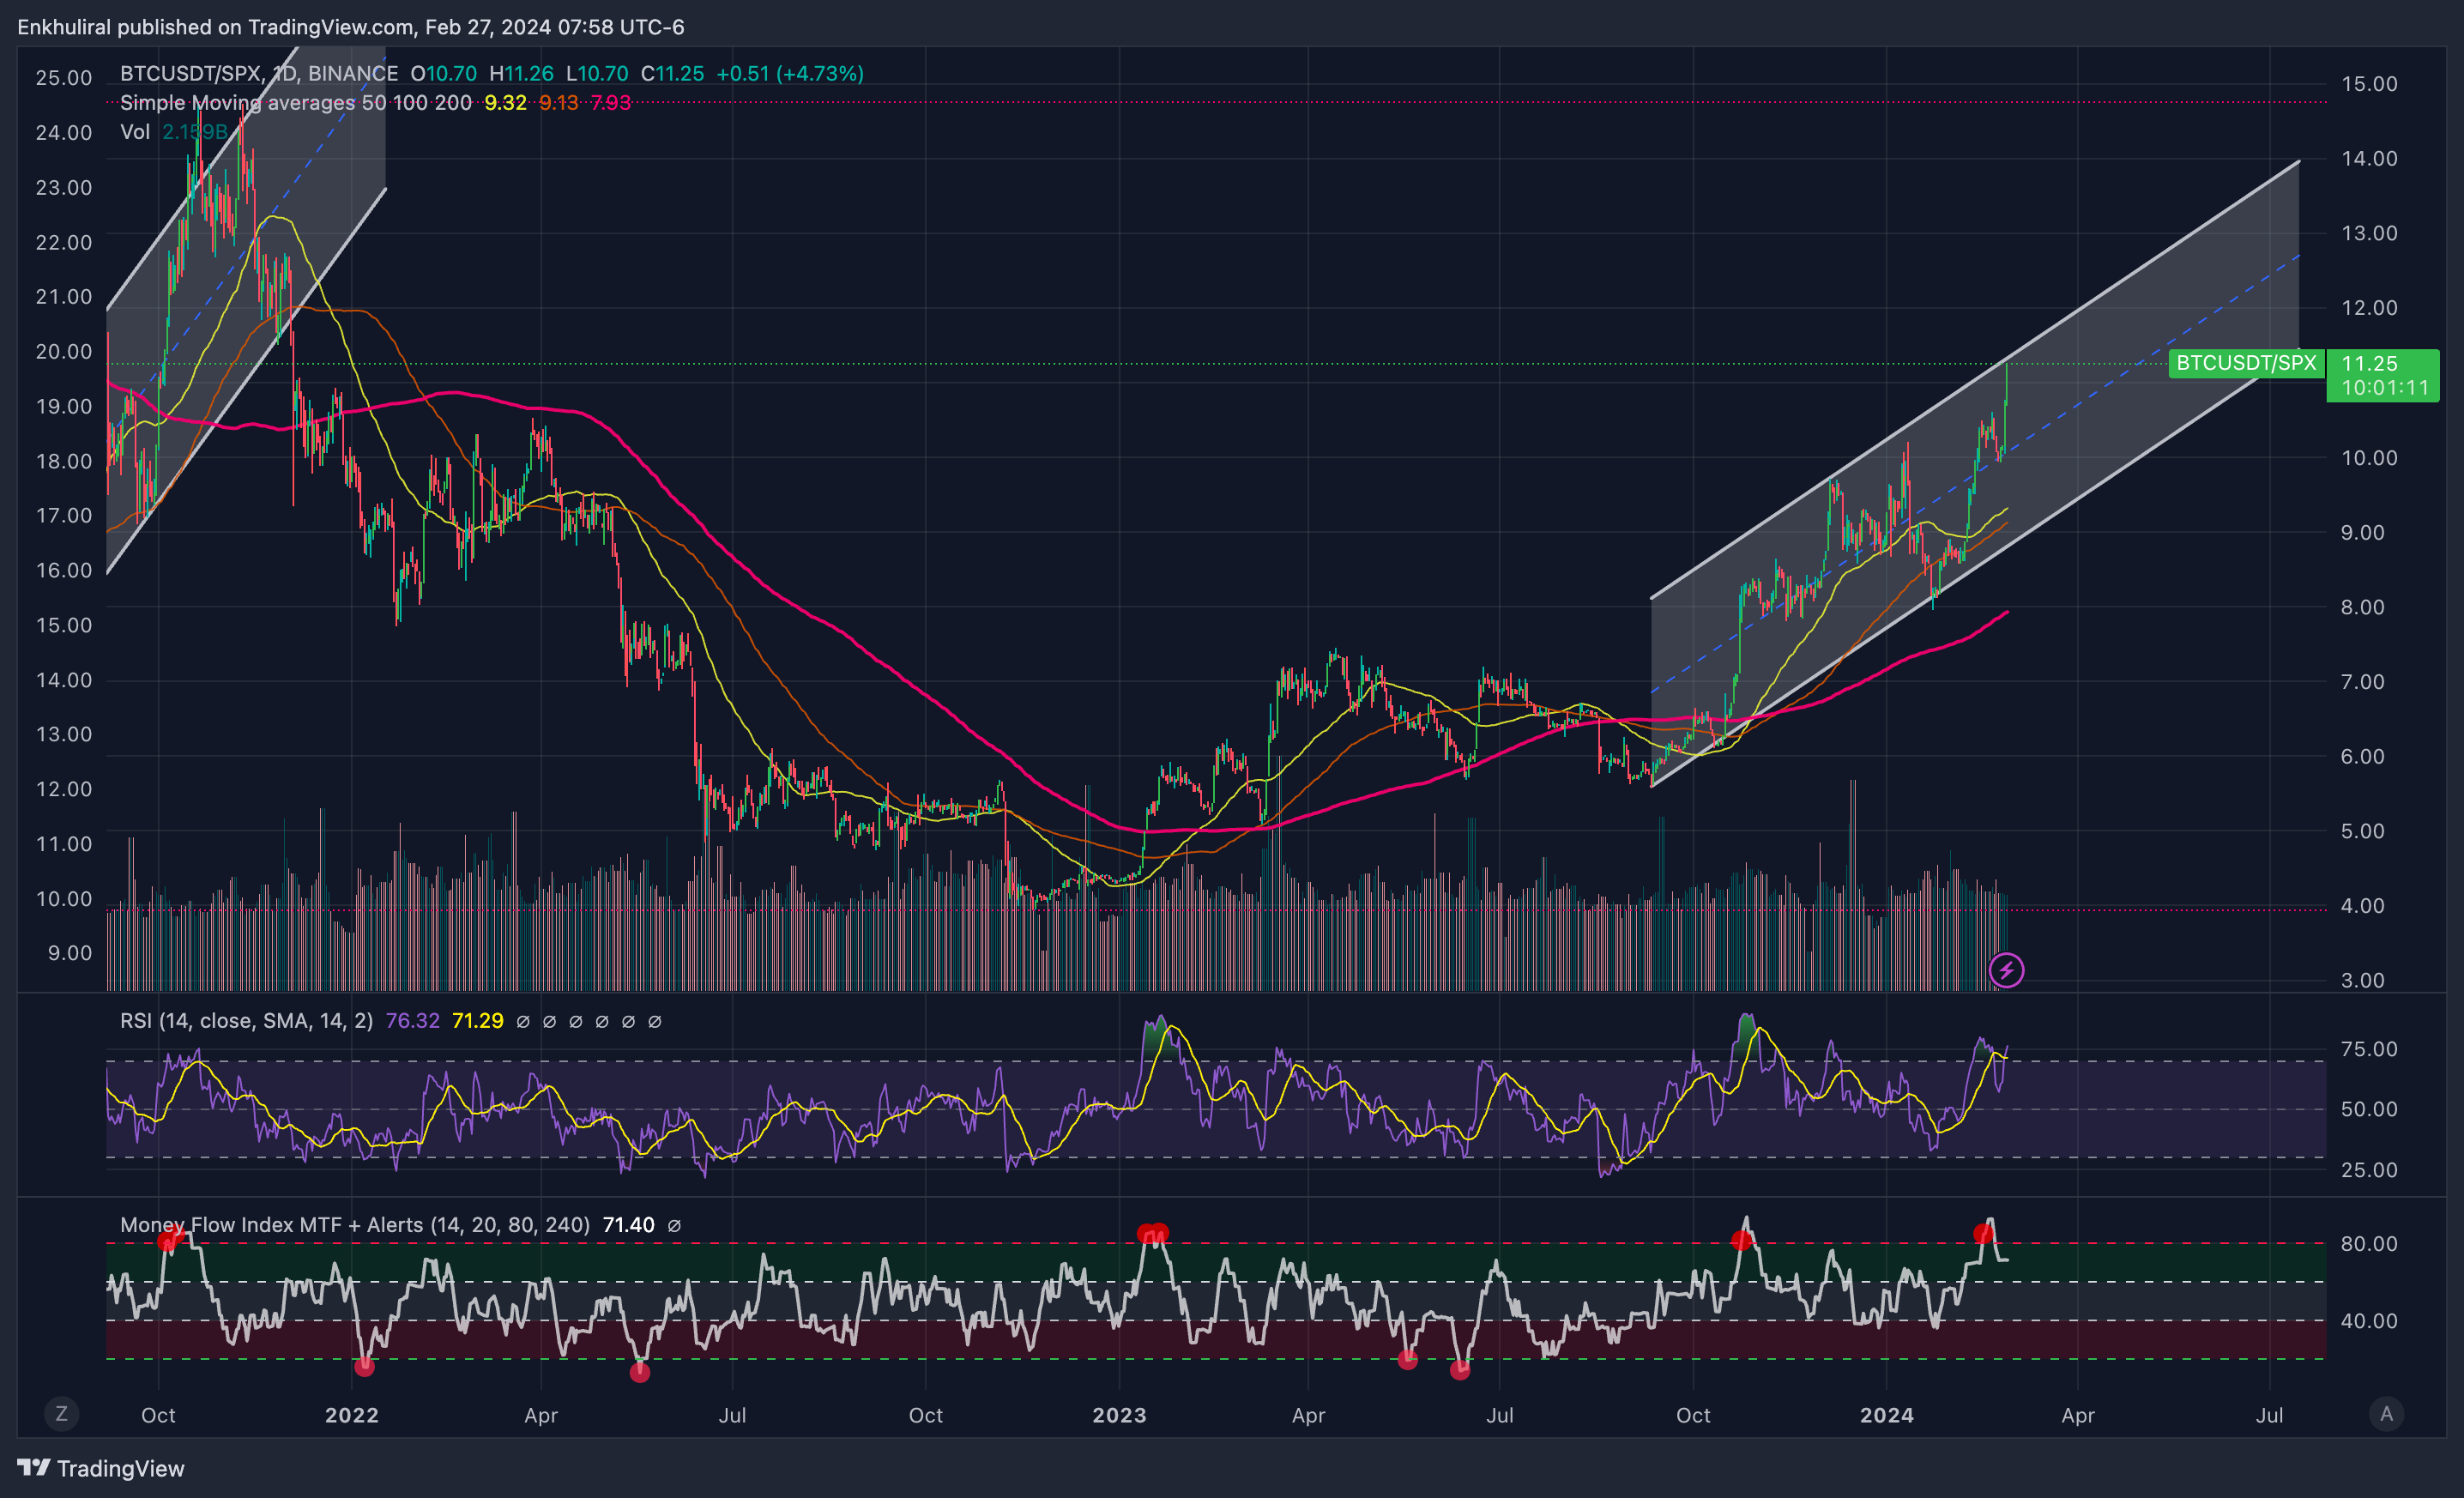Click the yellow 9.32 SMA 50 value
The width and height of the screenshot is (2464, 1498).
click(x=505, y=102)
